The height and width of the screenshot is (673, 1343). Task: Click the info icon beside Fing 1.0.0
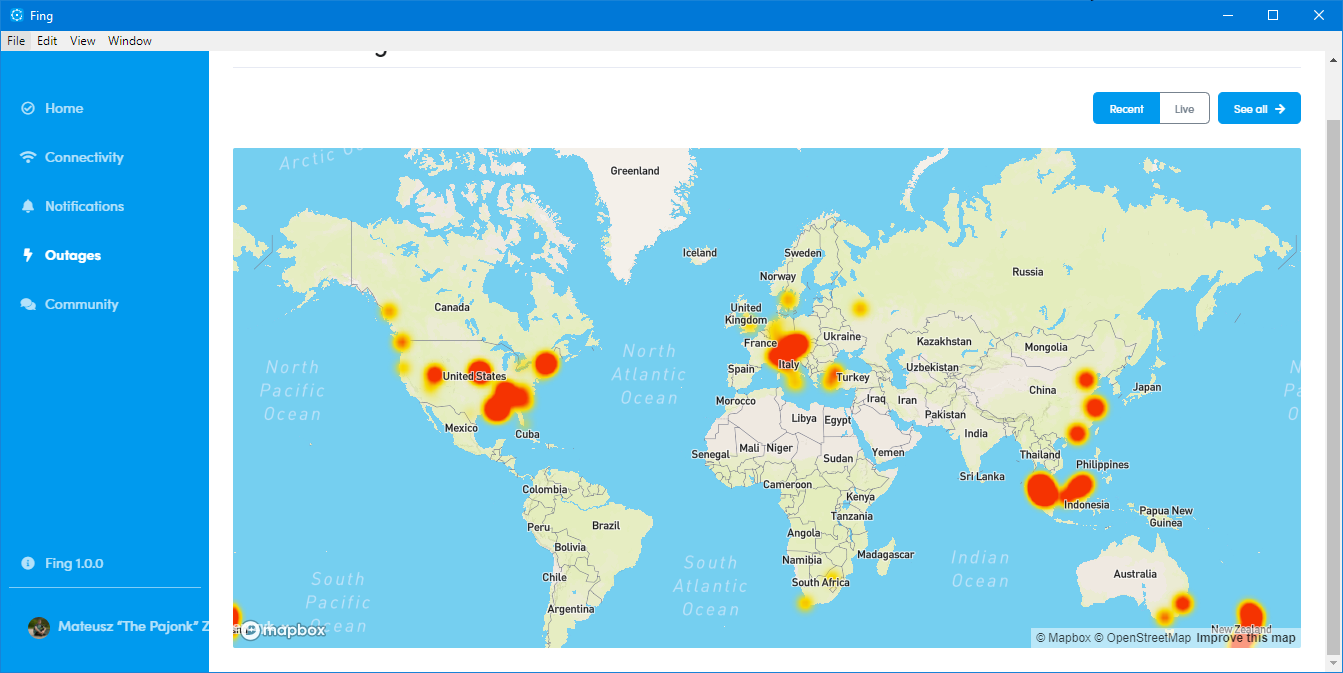28,563
